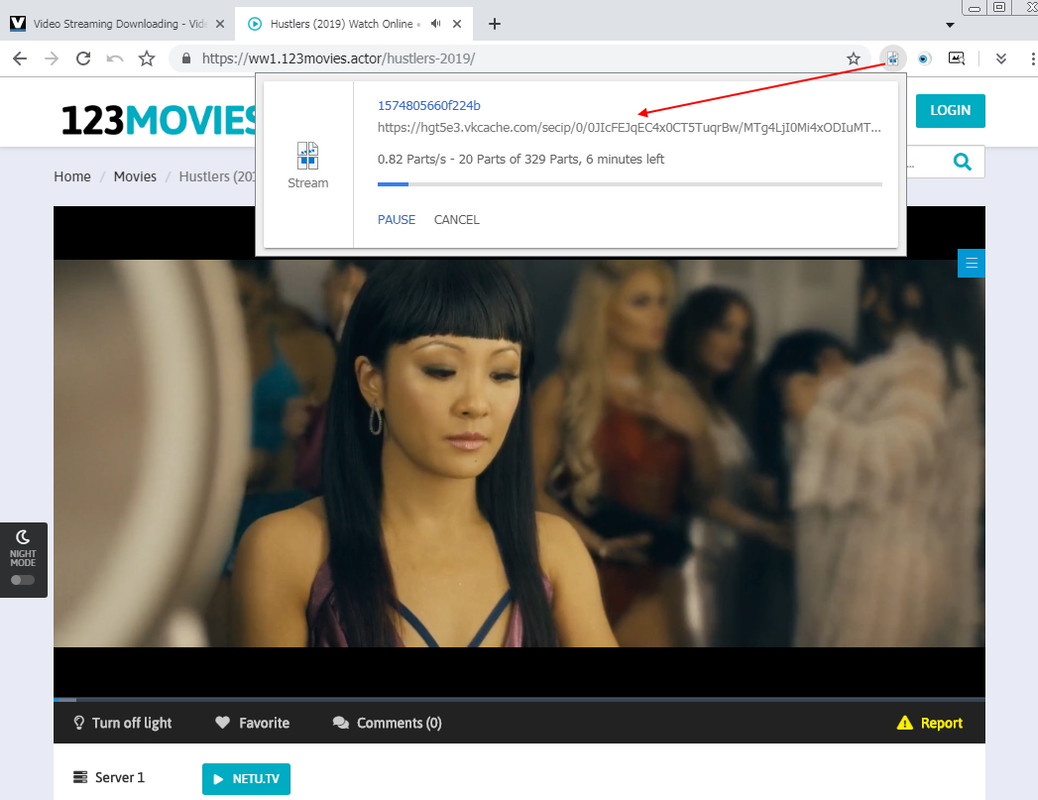Pause the stream download

pos(397,219)
